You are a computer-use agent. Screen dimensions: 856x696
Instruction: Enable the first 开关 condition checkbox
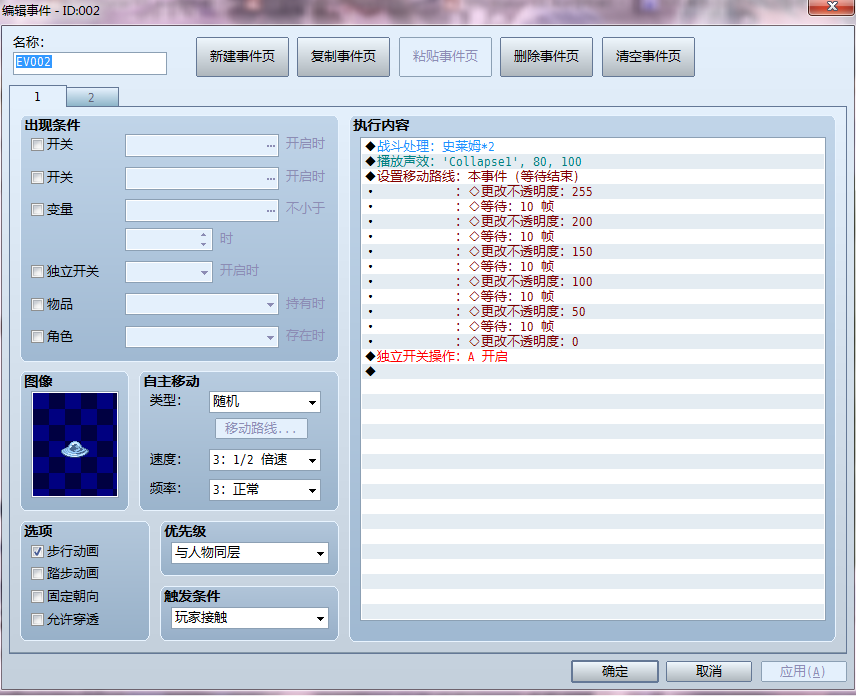37,145
